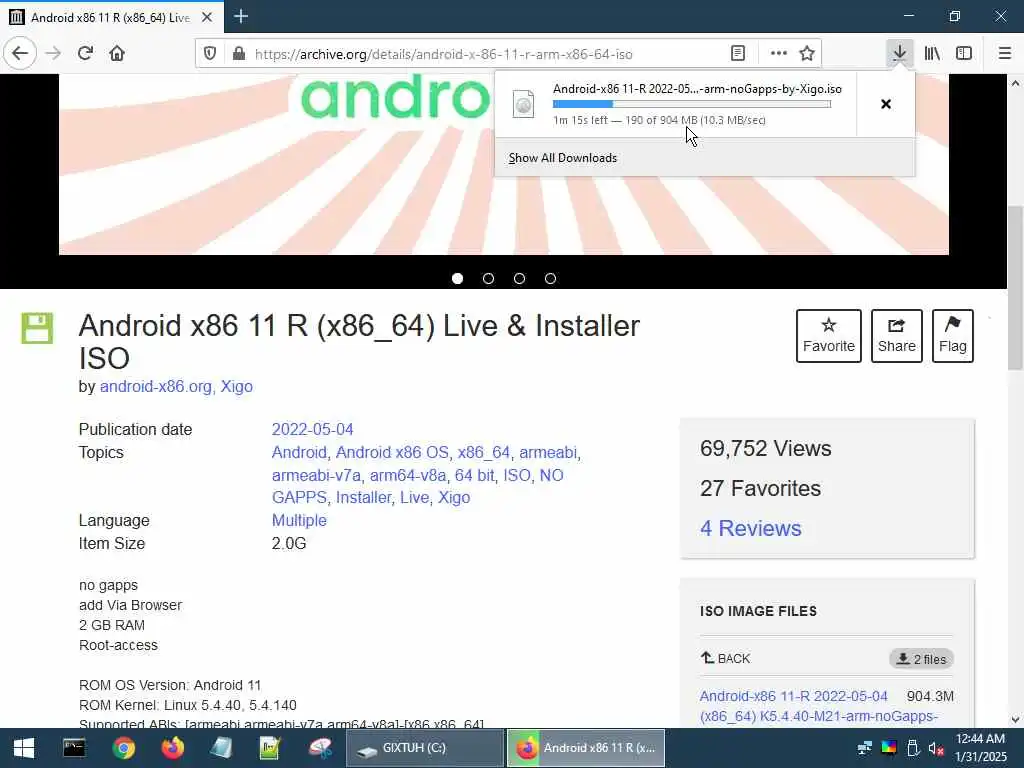Flag this item
The height and width of the screenshot is (768, 1024).
click(953, 336)
